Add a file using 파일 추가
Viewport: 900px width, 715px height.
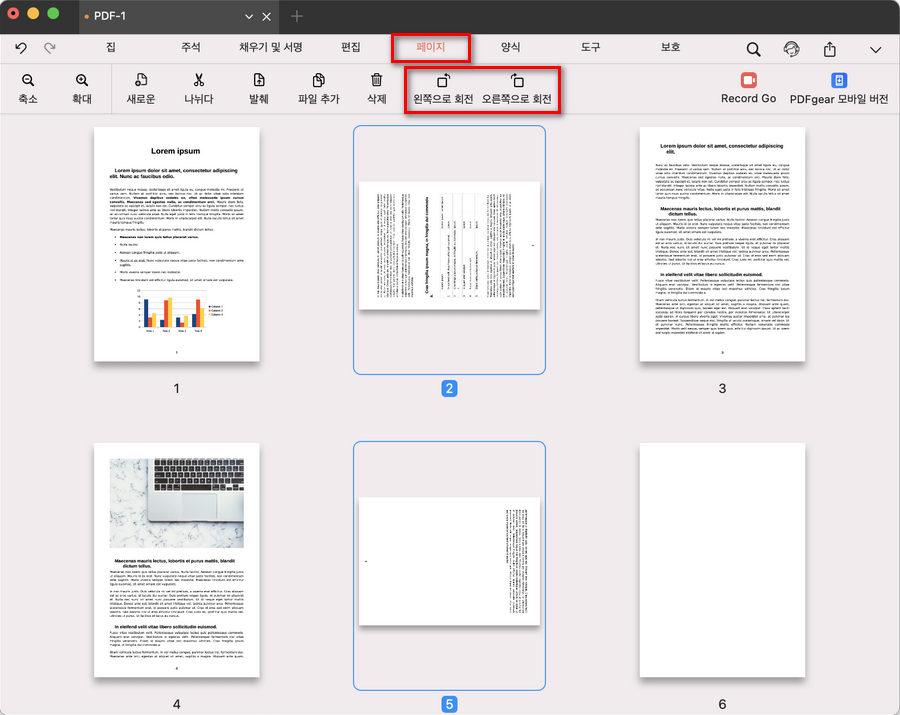[318, 81]
